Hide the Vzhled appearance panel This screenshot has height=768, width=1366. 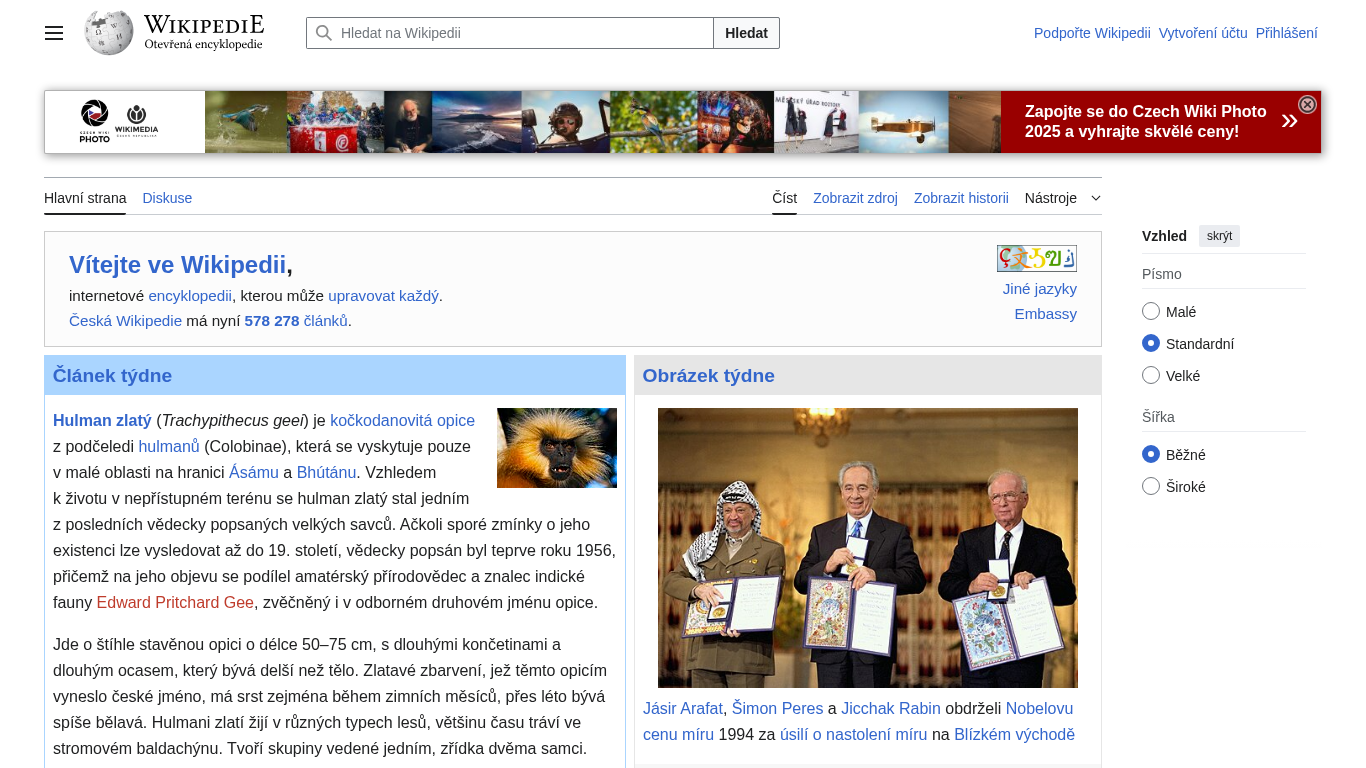[x=1219, y=236]
